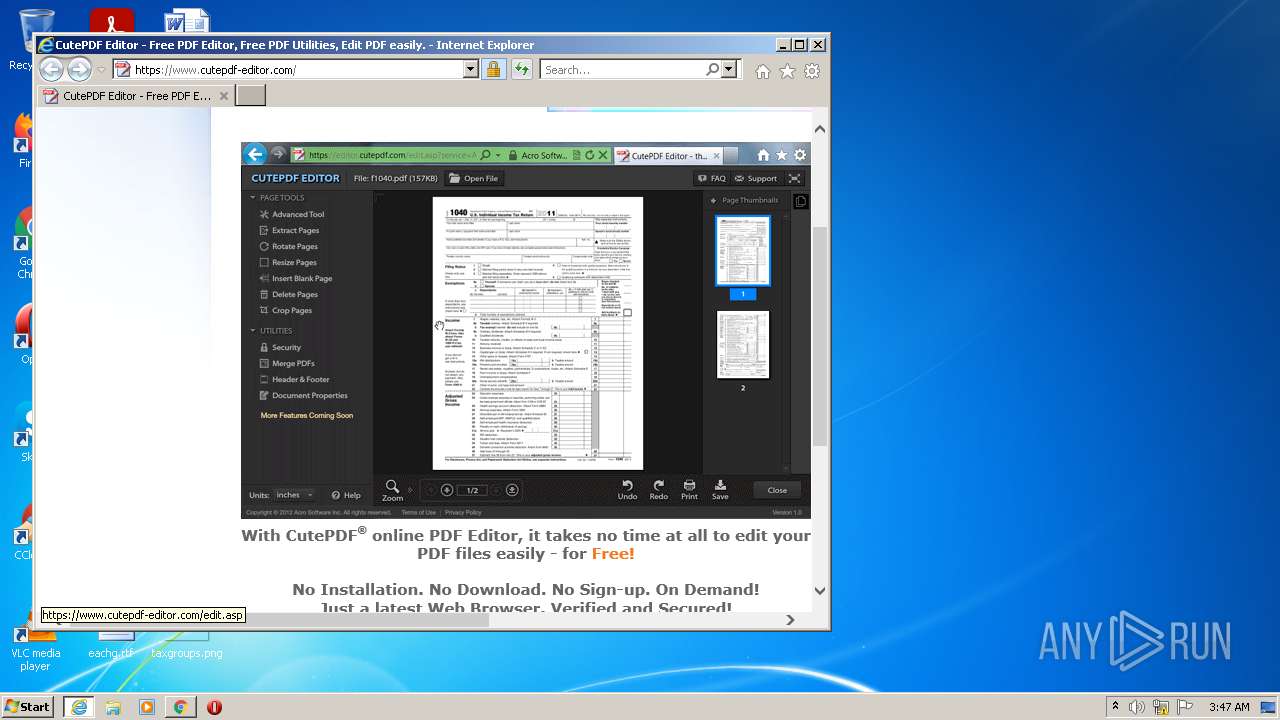1280x720 pixels.
Task: Open Windows Explorer folder from the taskbar
Action: coord(113,707)
